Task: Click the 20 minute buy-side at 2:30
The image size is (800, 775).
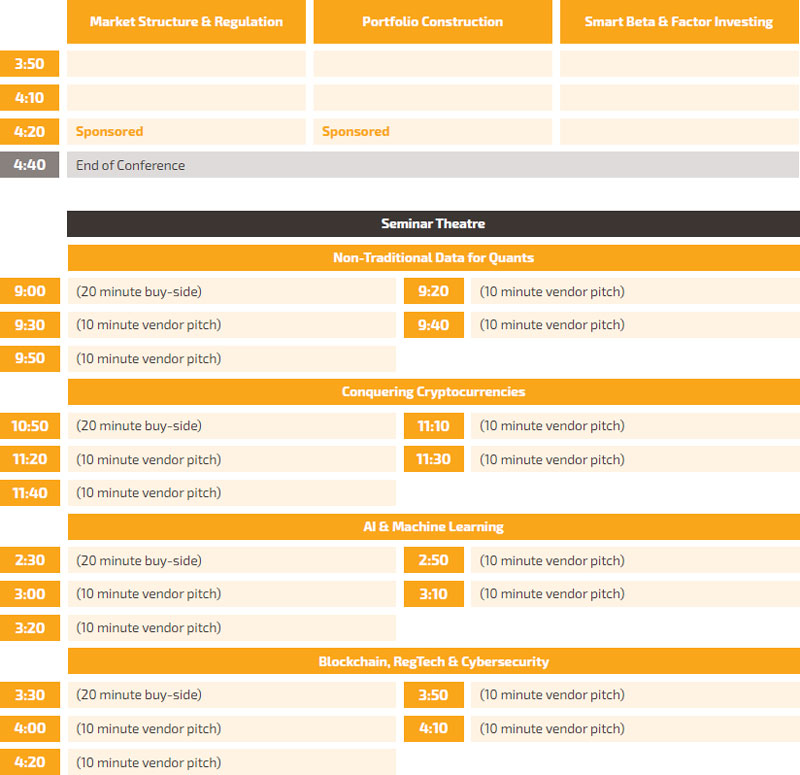Action: tap(232, 560)
